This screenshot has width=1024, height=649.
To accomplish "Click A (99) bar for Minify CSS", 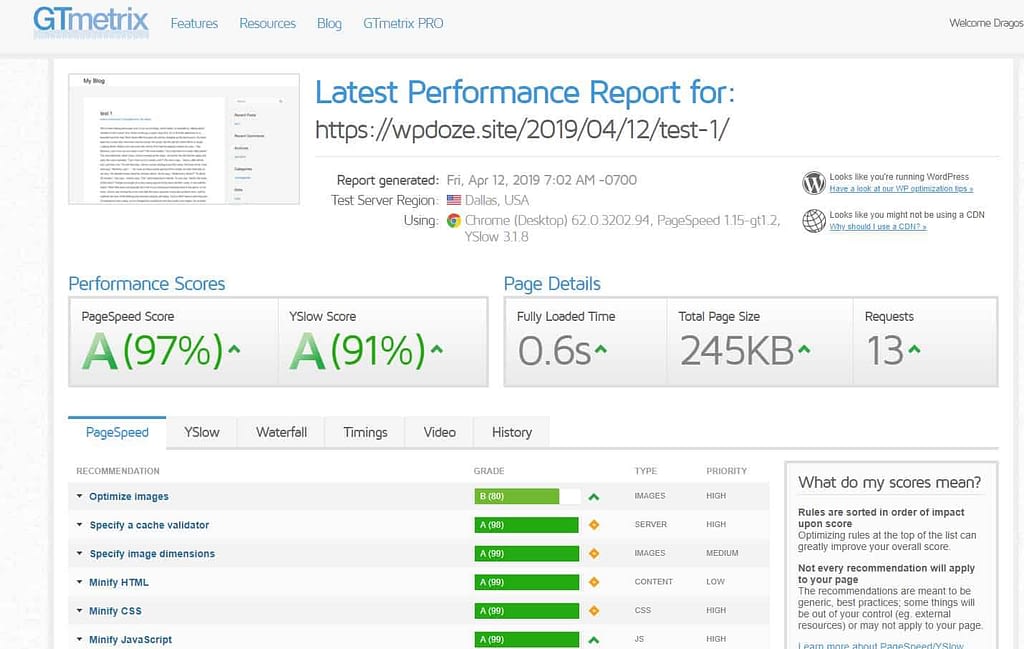I will pyautogui.click(x=527, y=611).
